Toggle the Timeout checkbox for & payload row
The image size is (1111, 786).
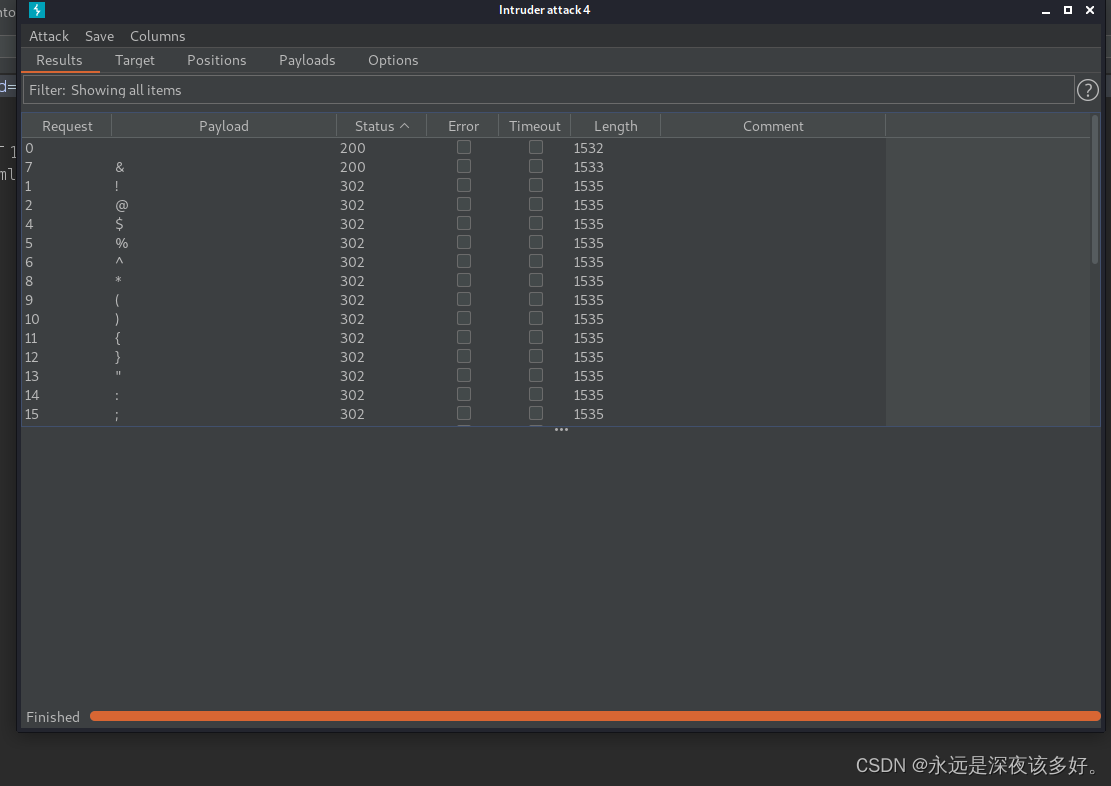click(536, 166)
